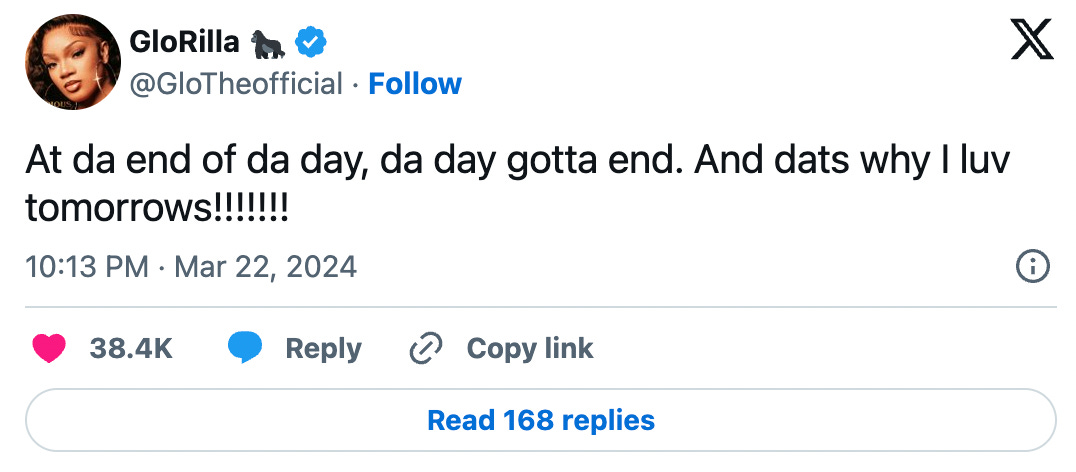Viewport: 1076px width, 472px height.
Task: Like the tweet with the heart icon
Action: tap(49, 348)
